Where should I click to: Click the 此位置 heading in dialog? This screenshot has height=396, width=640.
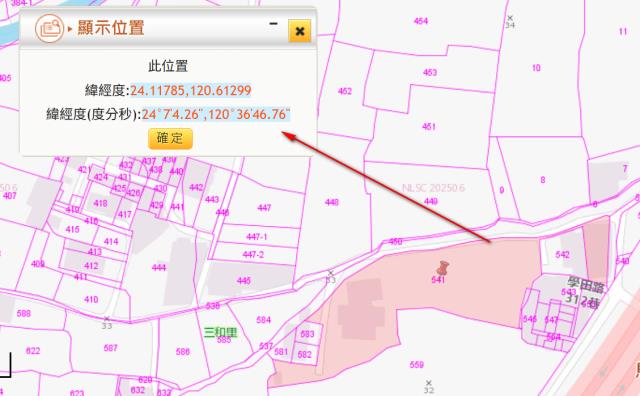168,66
